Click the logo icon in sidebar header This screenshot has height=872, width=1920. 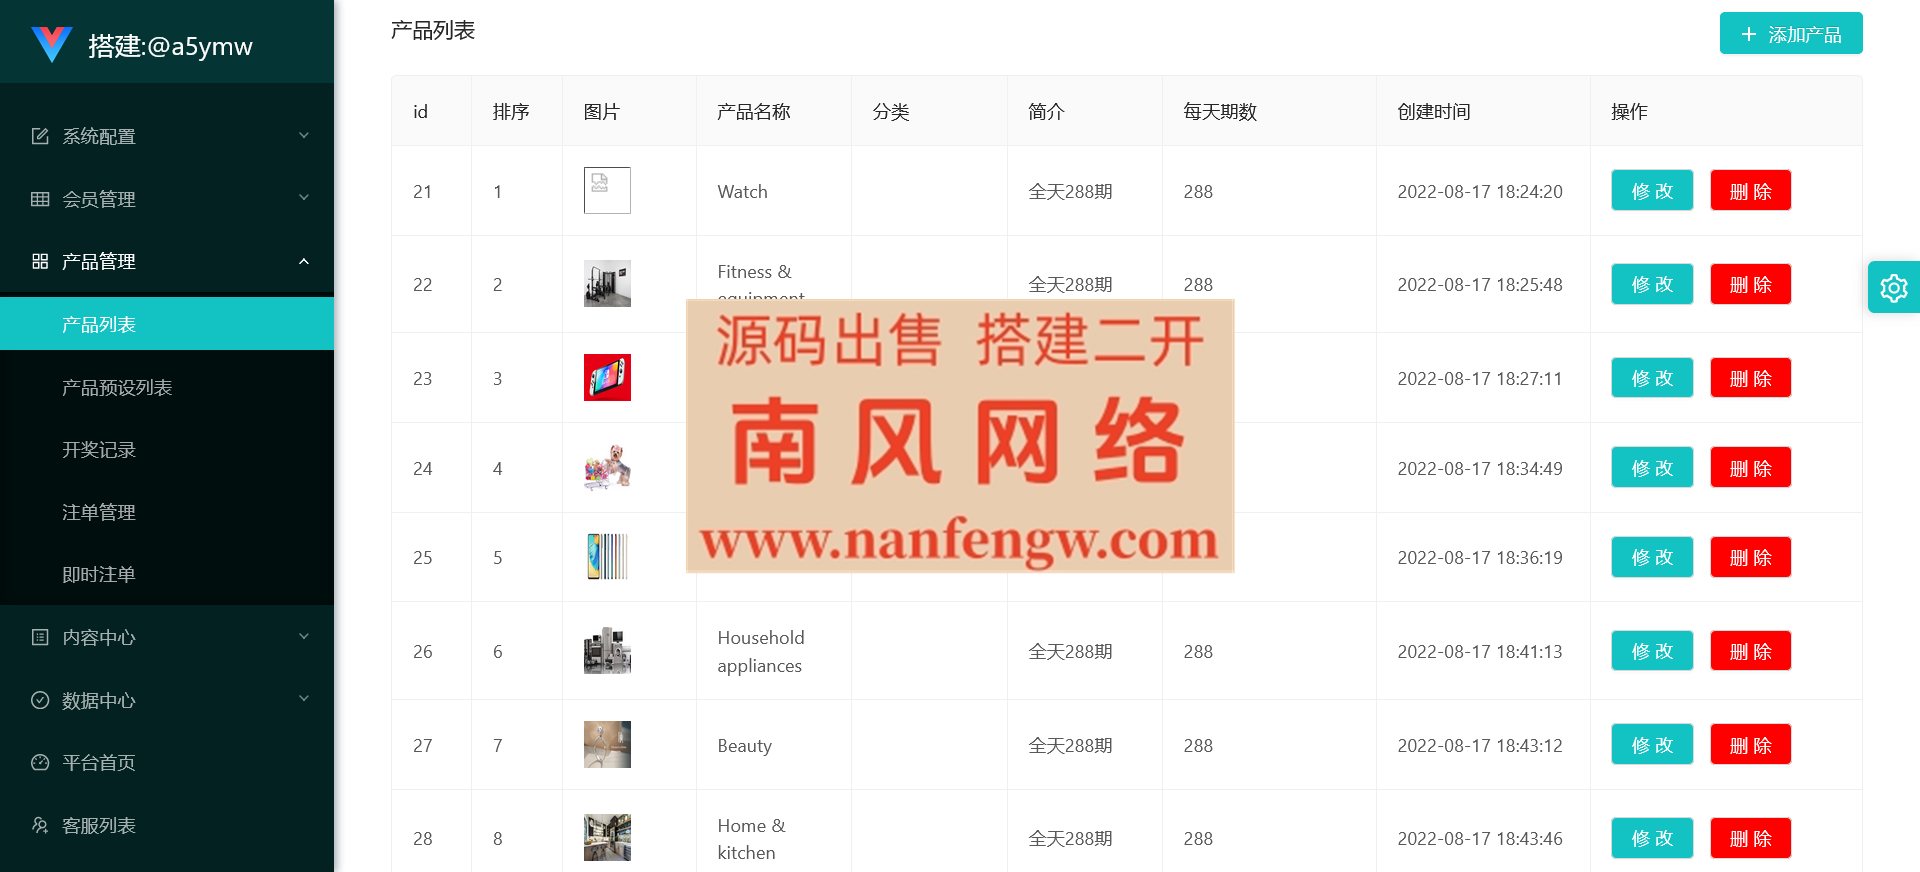coord(51,44)
